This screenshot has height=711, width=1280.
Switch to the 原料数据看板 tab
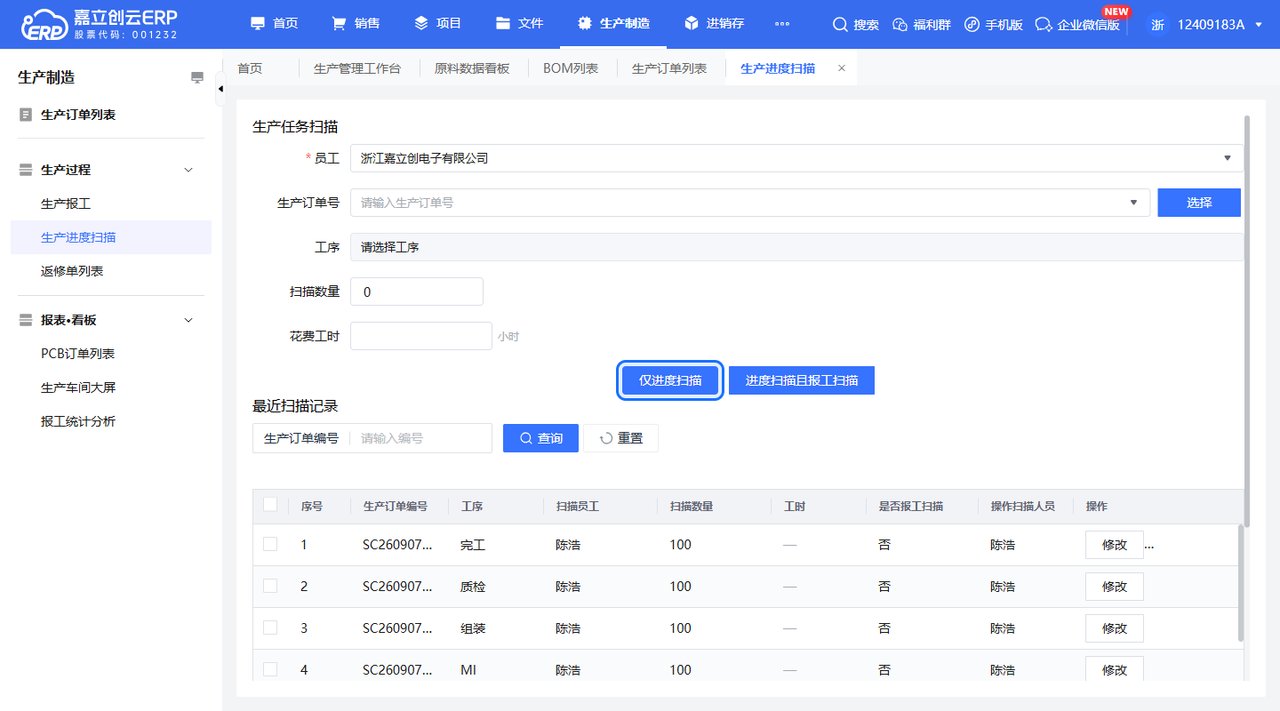tap(472, 68)
